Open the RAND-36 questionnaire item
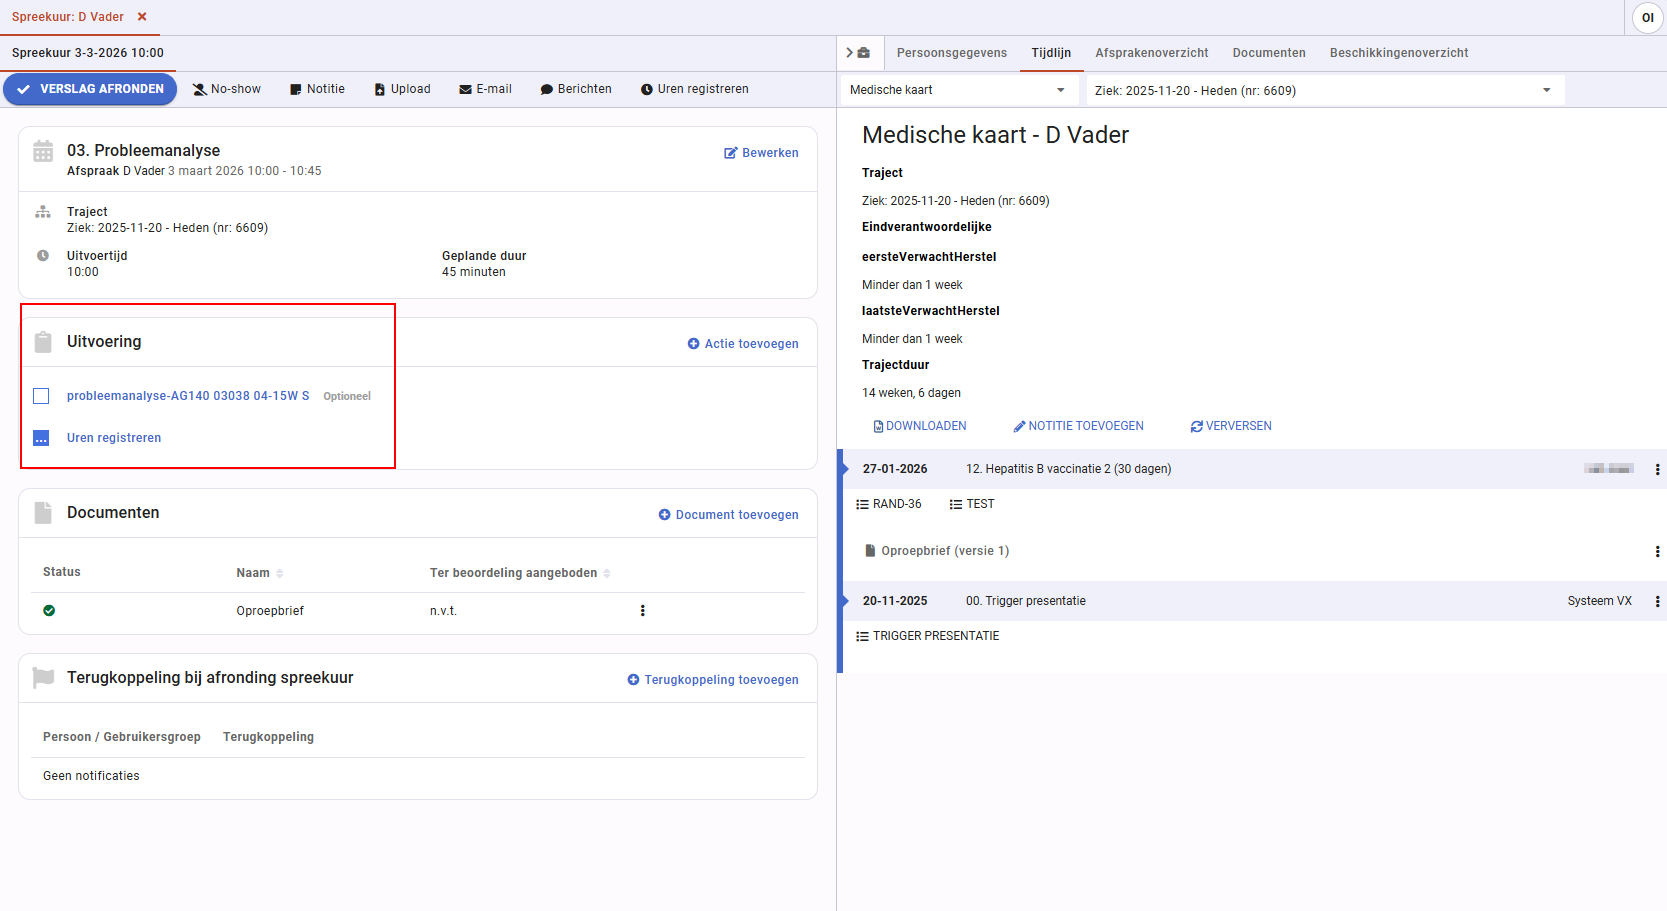This screenshot has width=1667, height=911. 889,504
